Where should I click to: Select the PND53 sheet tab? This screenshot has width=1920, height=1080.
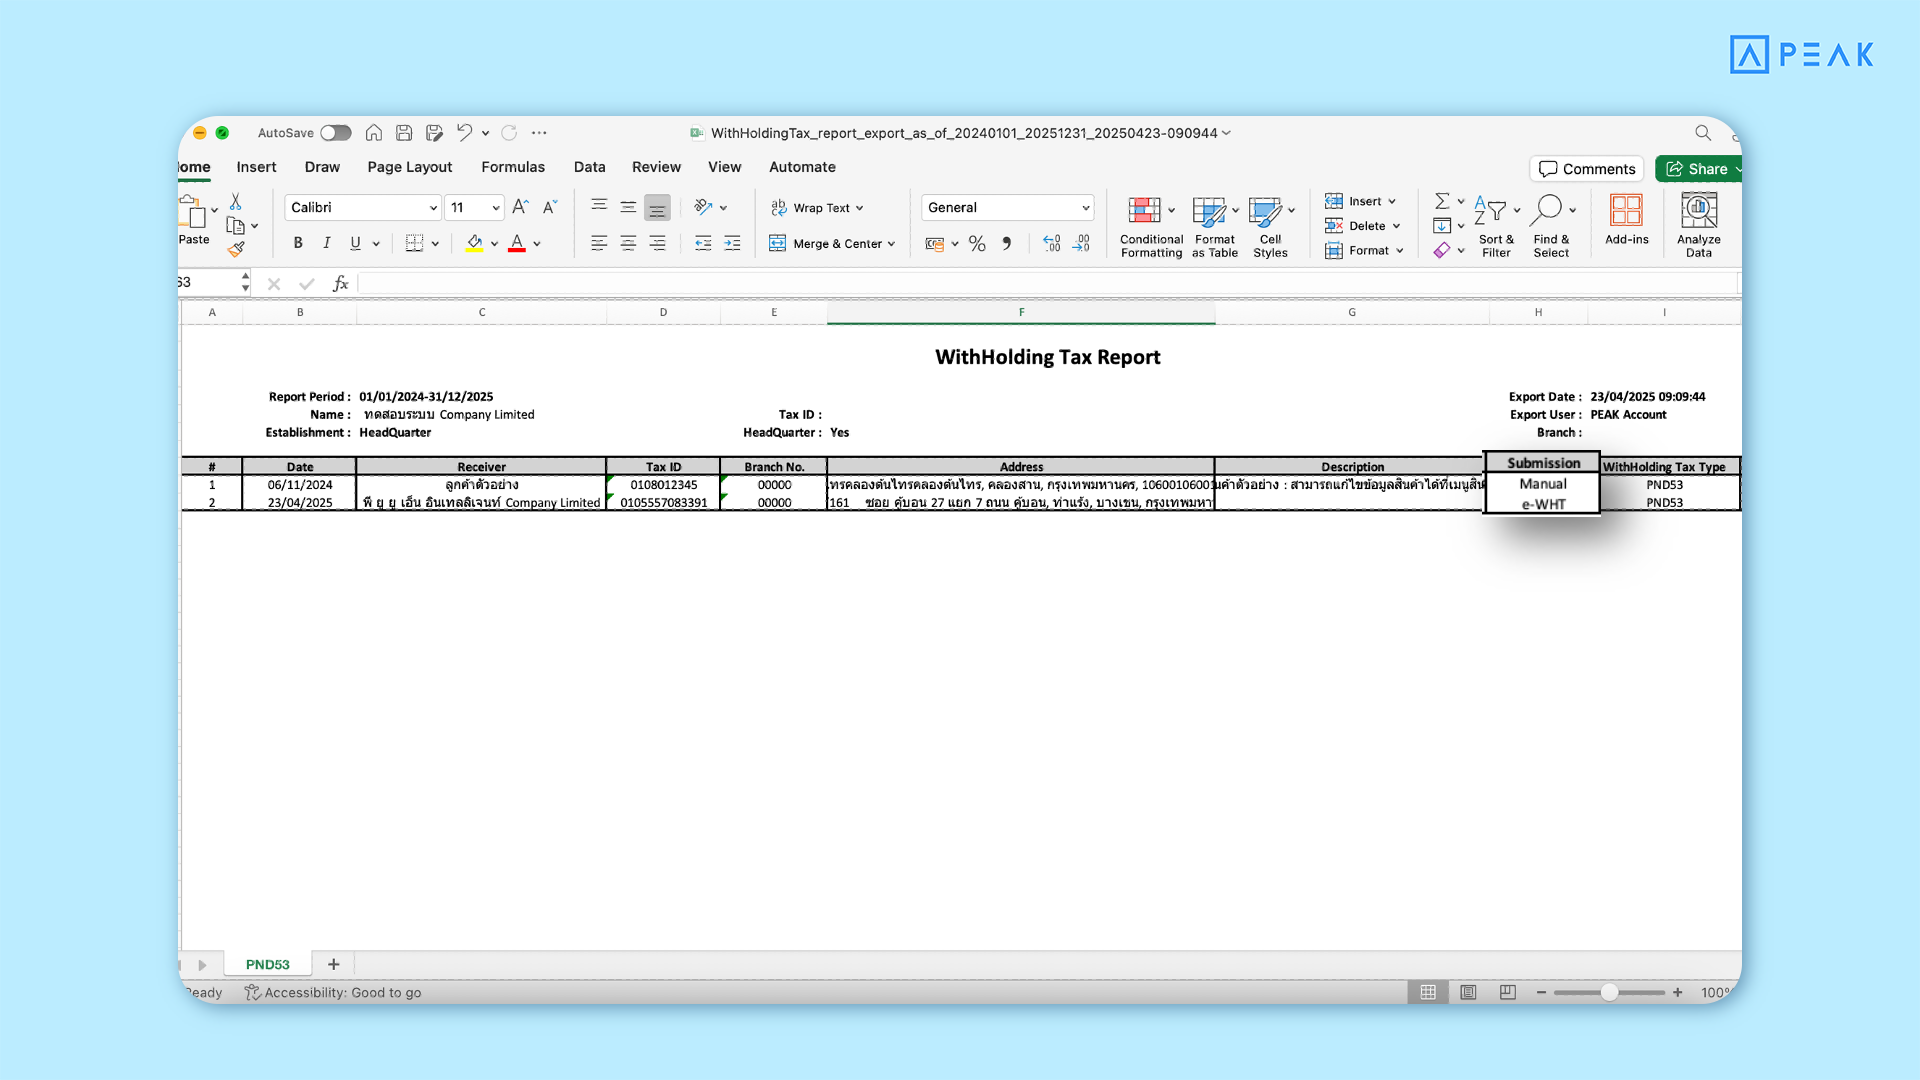265,963
